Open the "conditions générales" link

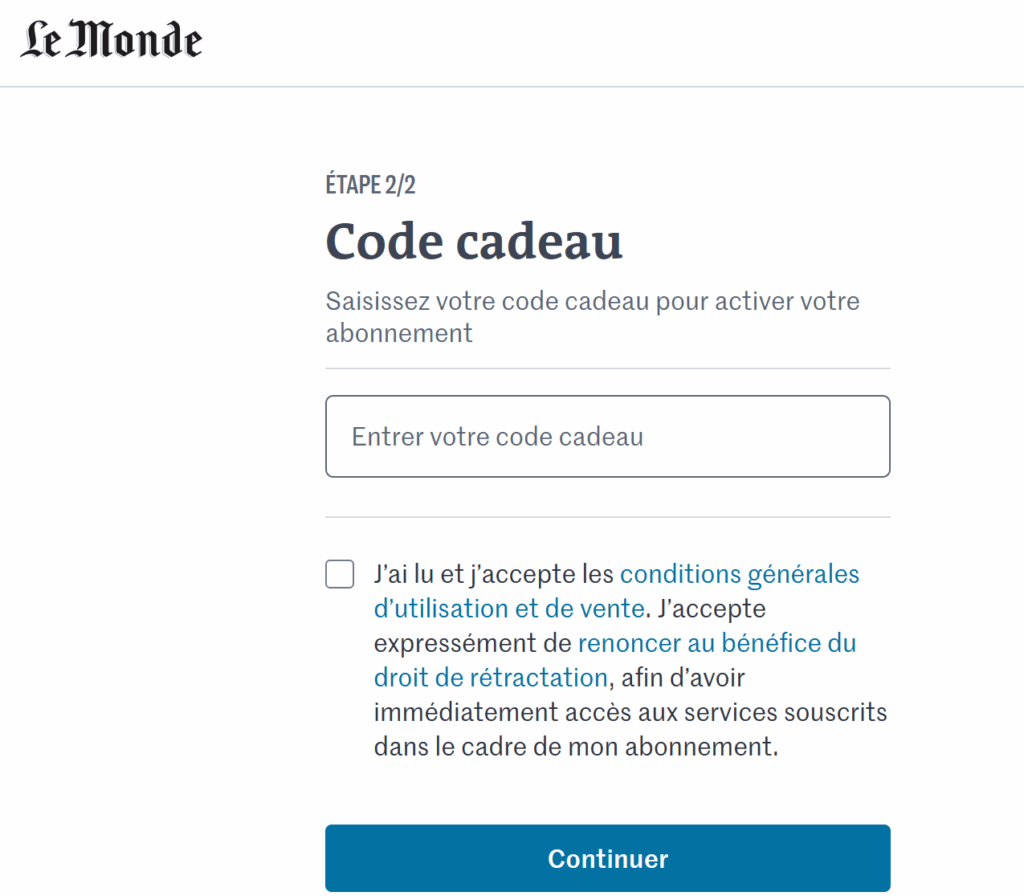739,574
